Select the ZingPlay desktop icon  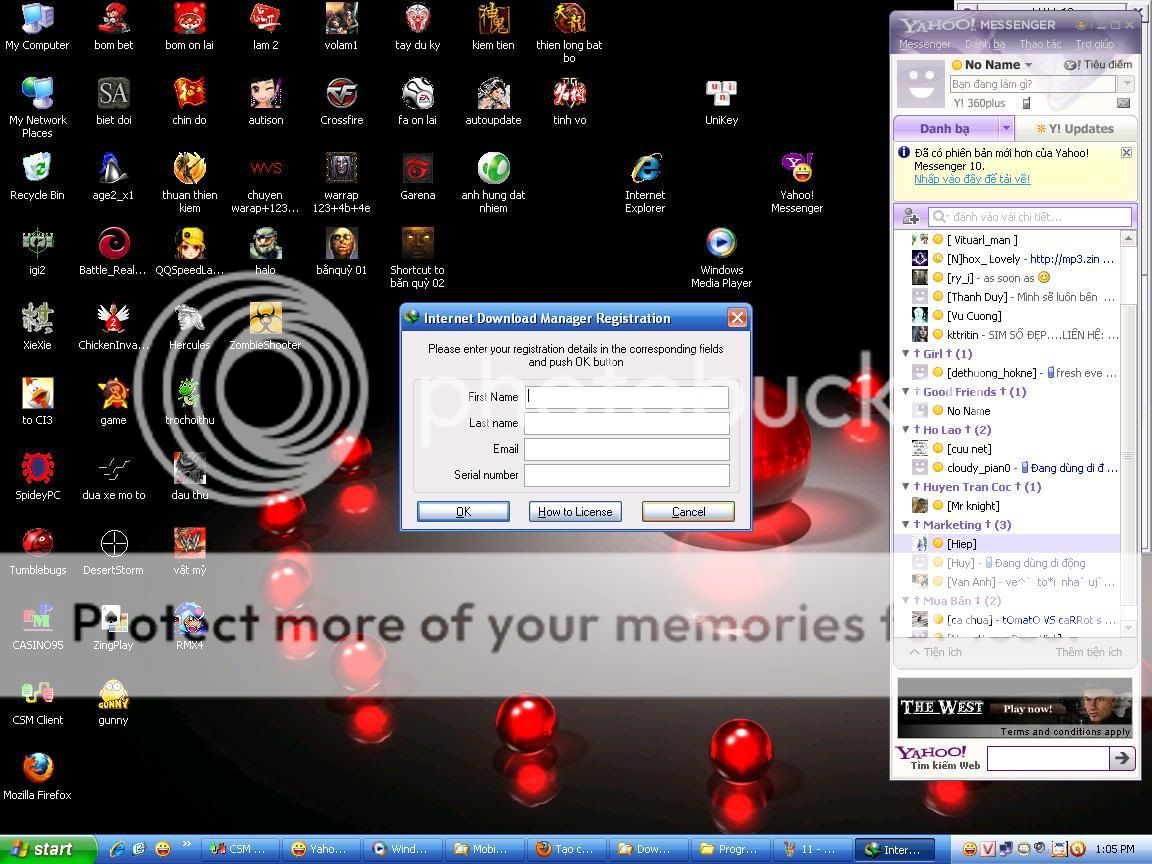(113, 626)
